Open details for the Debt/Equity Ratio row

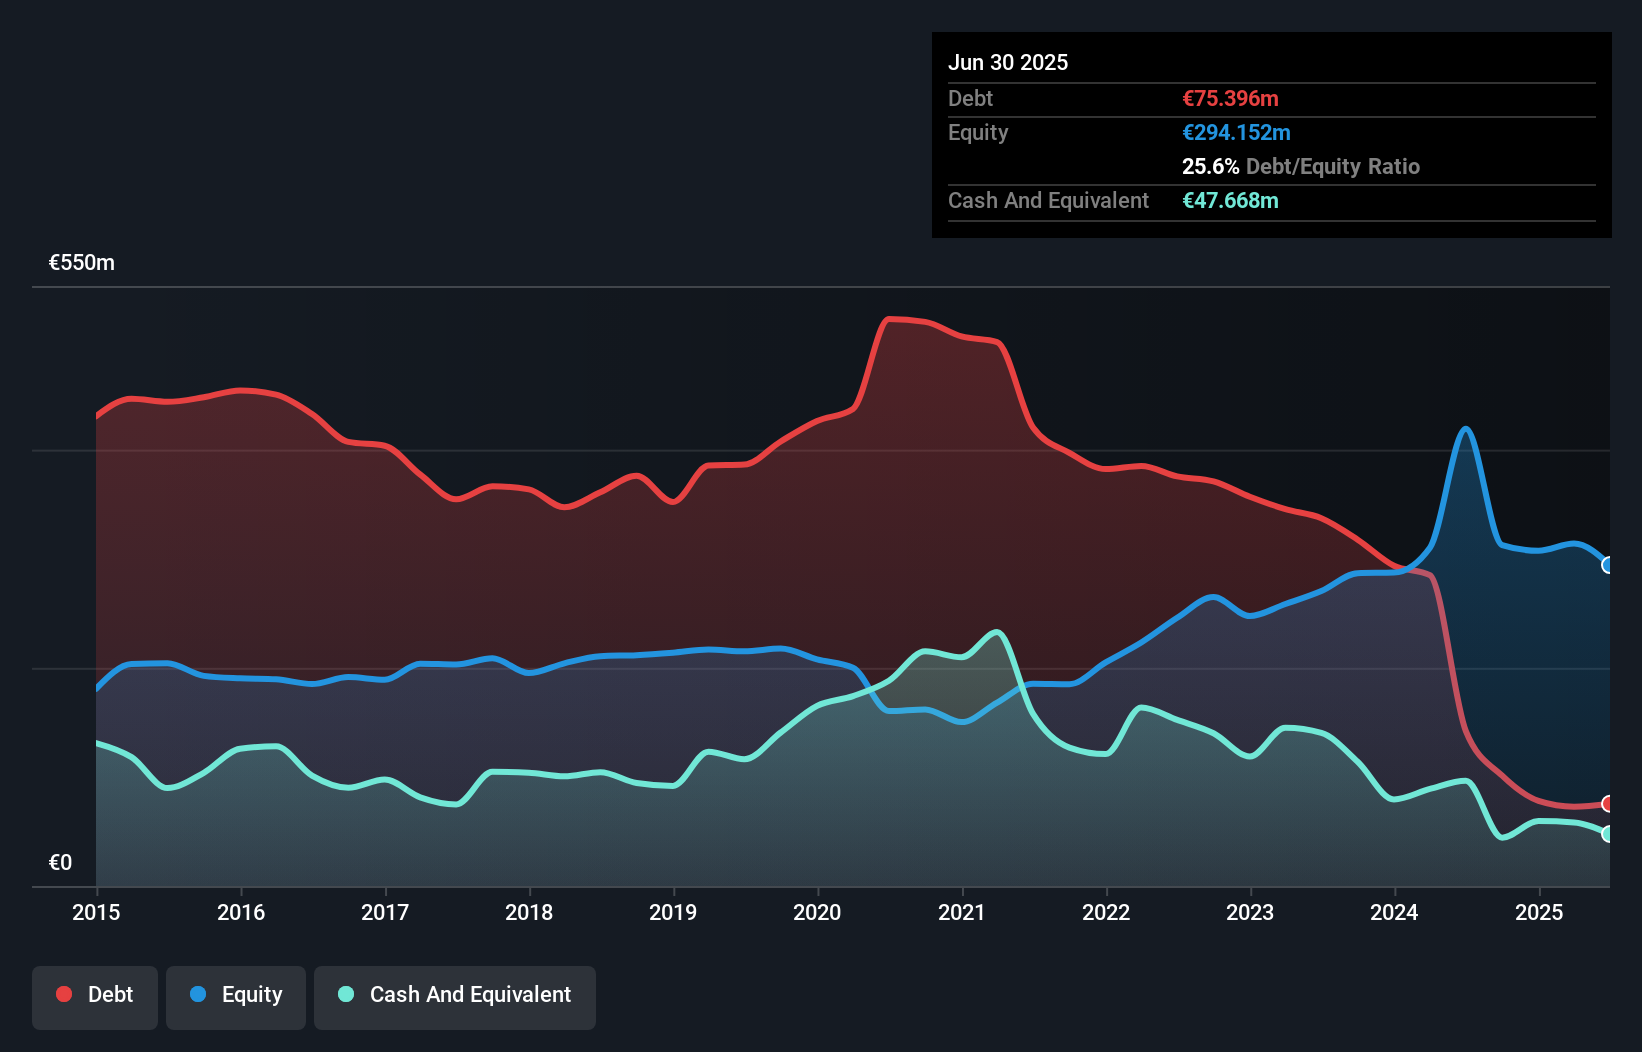(x=1300, y=167)
